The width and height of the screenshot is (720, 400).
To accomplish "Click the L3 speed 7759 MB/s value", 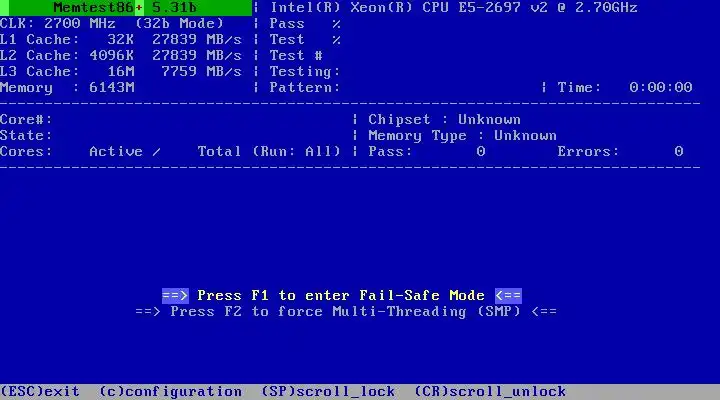I will pos(201,72).
